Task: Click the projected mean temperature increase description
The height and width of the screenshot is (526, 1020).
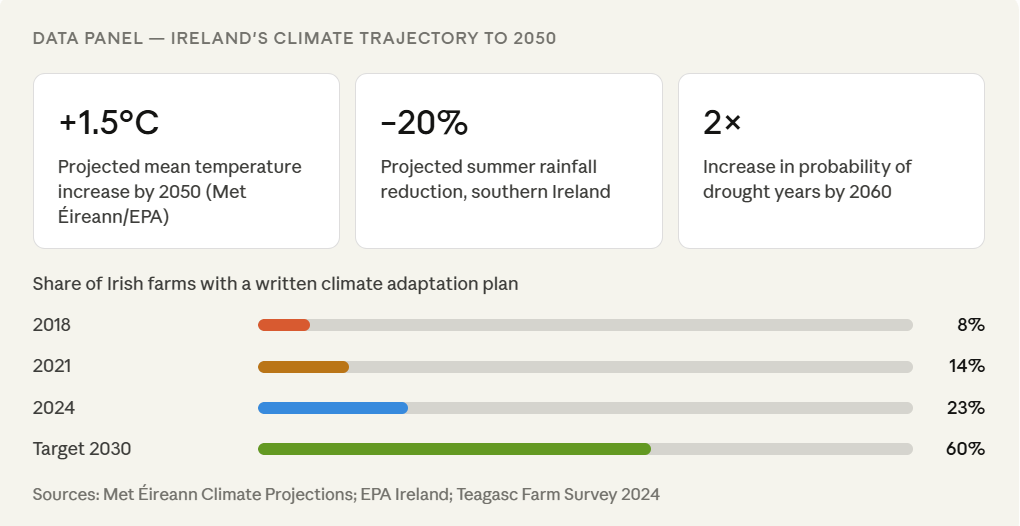Action: pos(180,191)
